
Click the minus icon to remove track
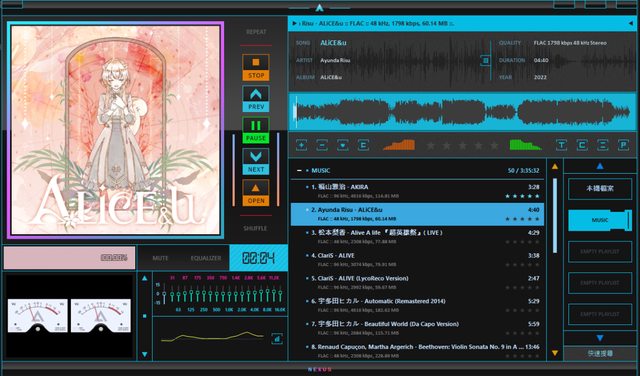(x=322, y=145)
